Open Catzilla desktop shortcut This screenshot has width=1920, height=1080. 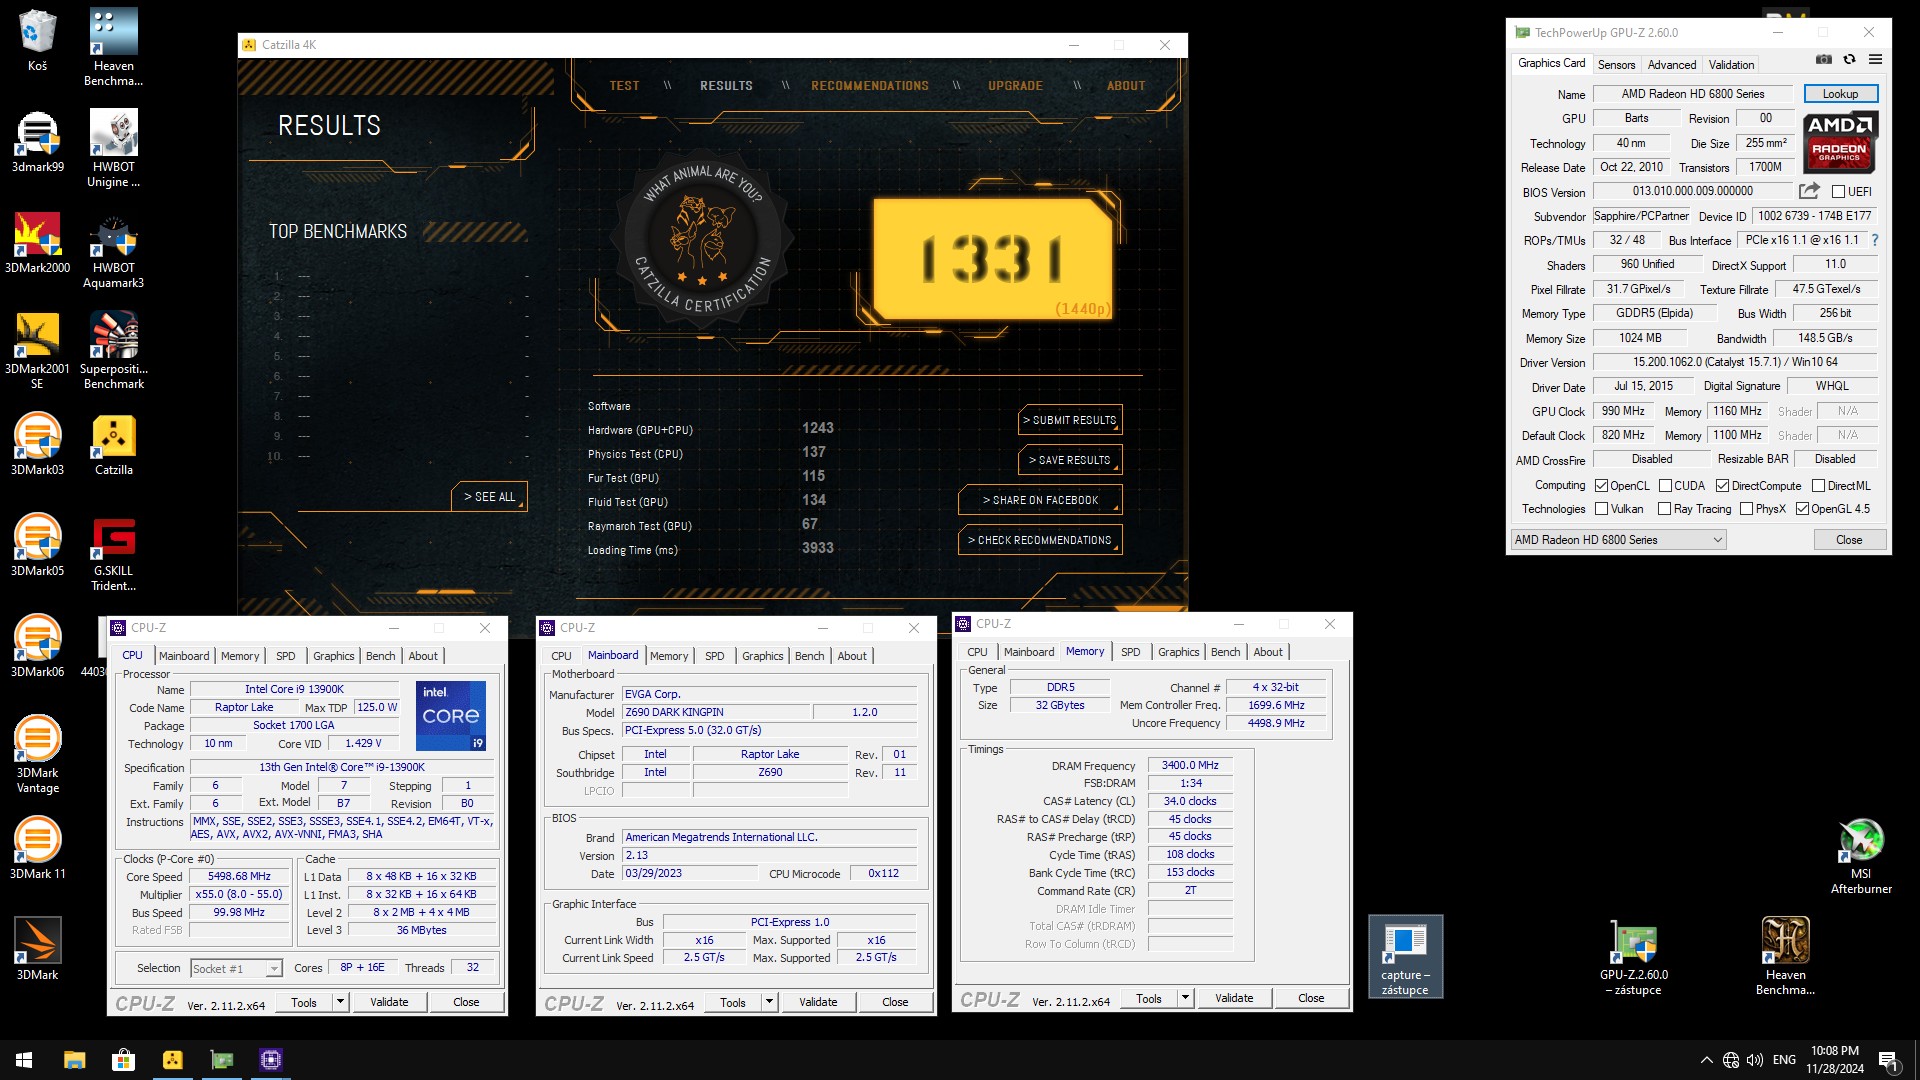click(113, 443)
